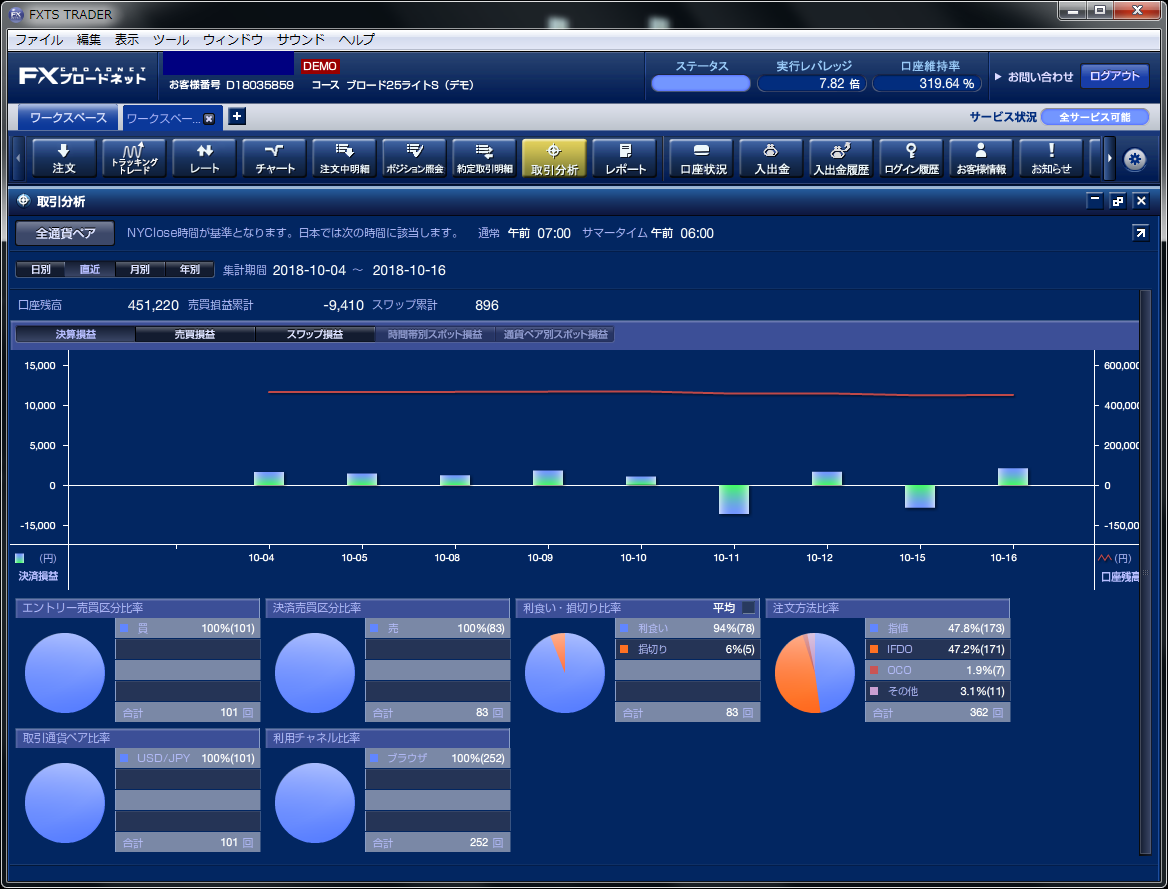This screenshot has height=889, width=1168.
Task: Open the 注文 order toolbar button
Action: (x=64, y=158)
